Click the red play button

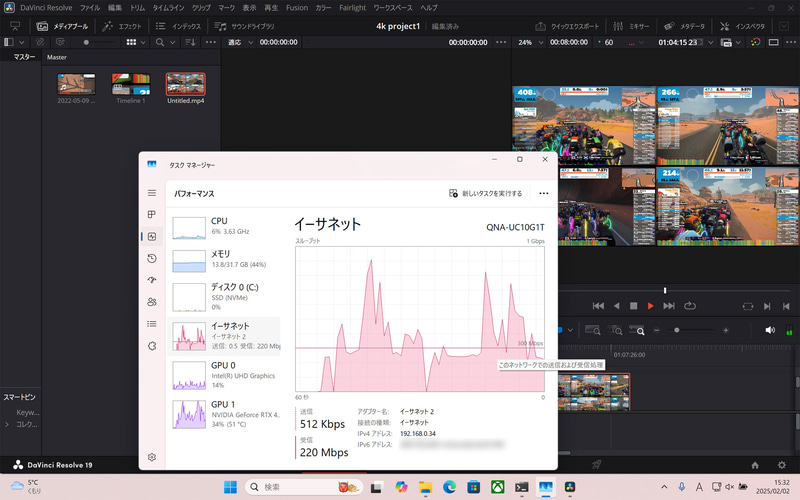(651, 306)
